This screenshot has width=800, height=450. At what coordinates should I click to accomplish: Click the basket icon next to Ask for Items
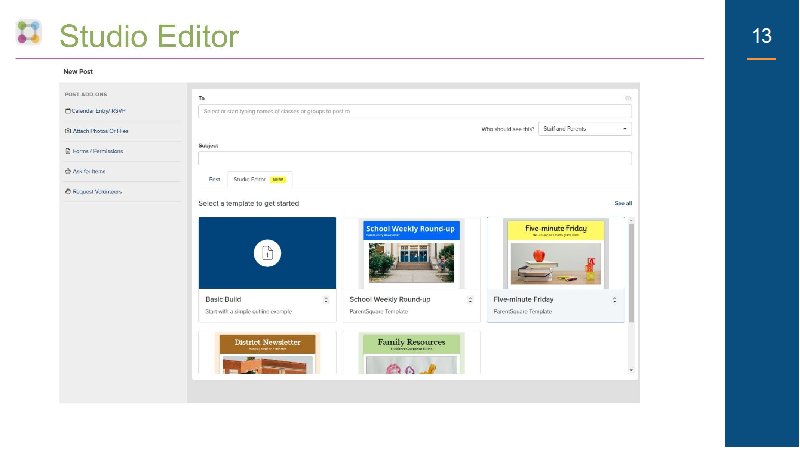coord(67,171)
